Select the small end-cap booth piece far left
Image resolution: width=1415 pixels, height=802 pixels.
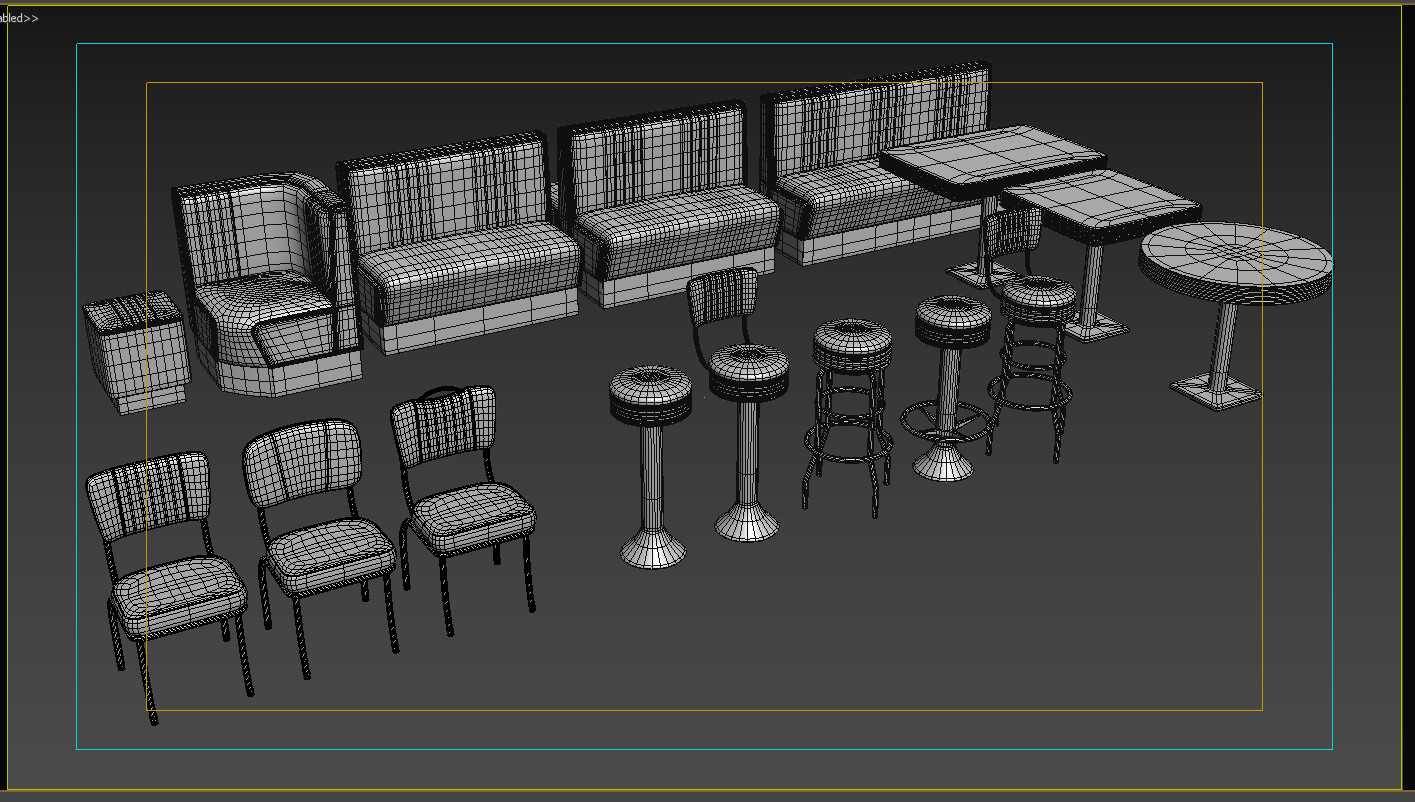[x=140, y=350]
